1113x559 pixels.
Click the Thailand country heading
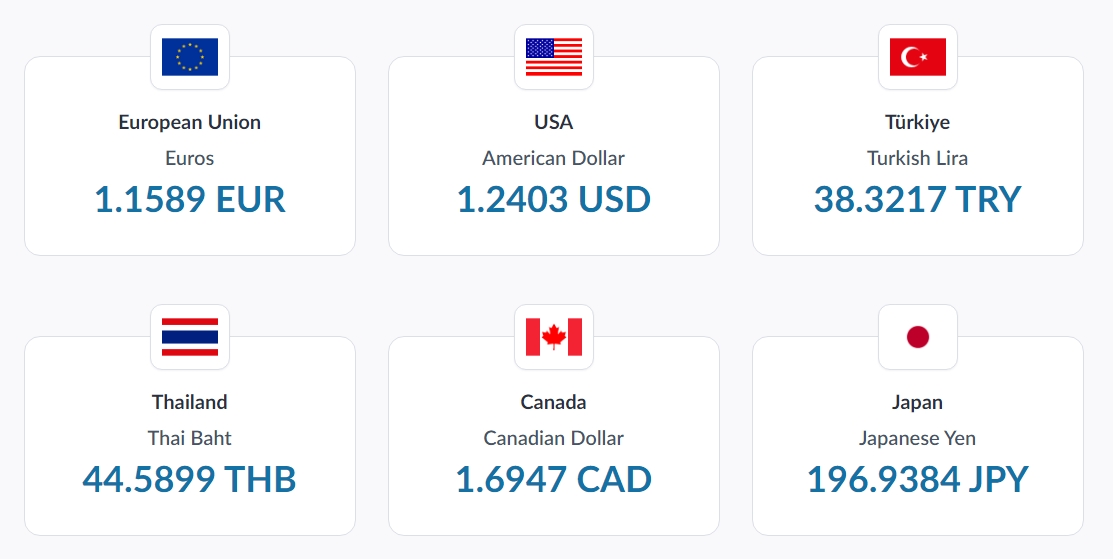point(190,402)
